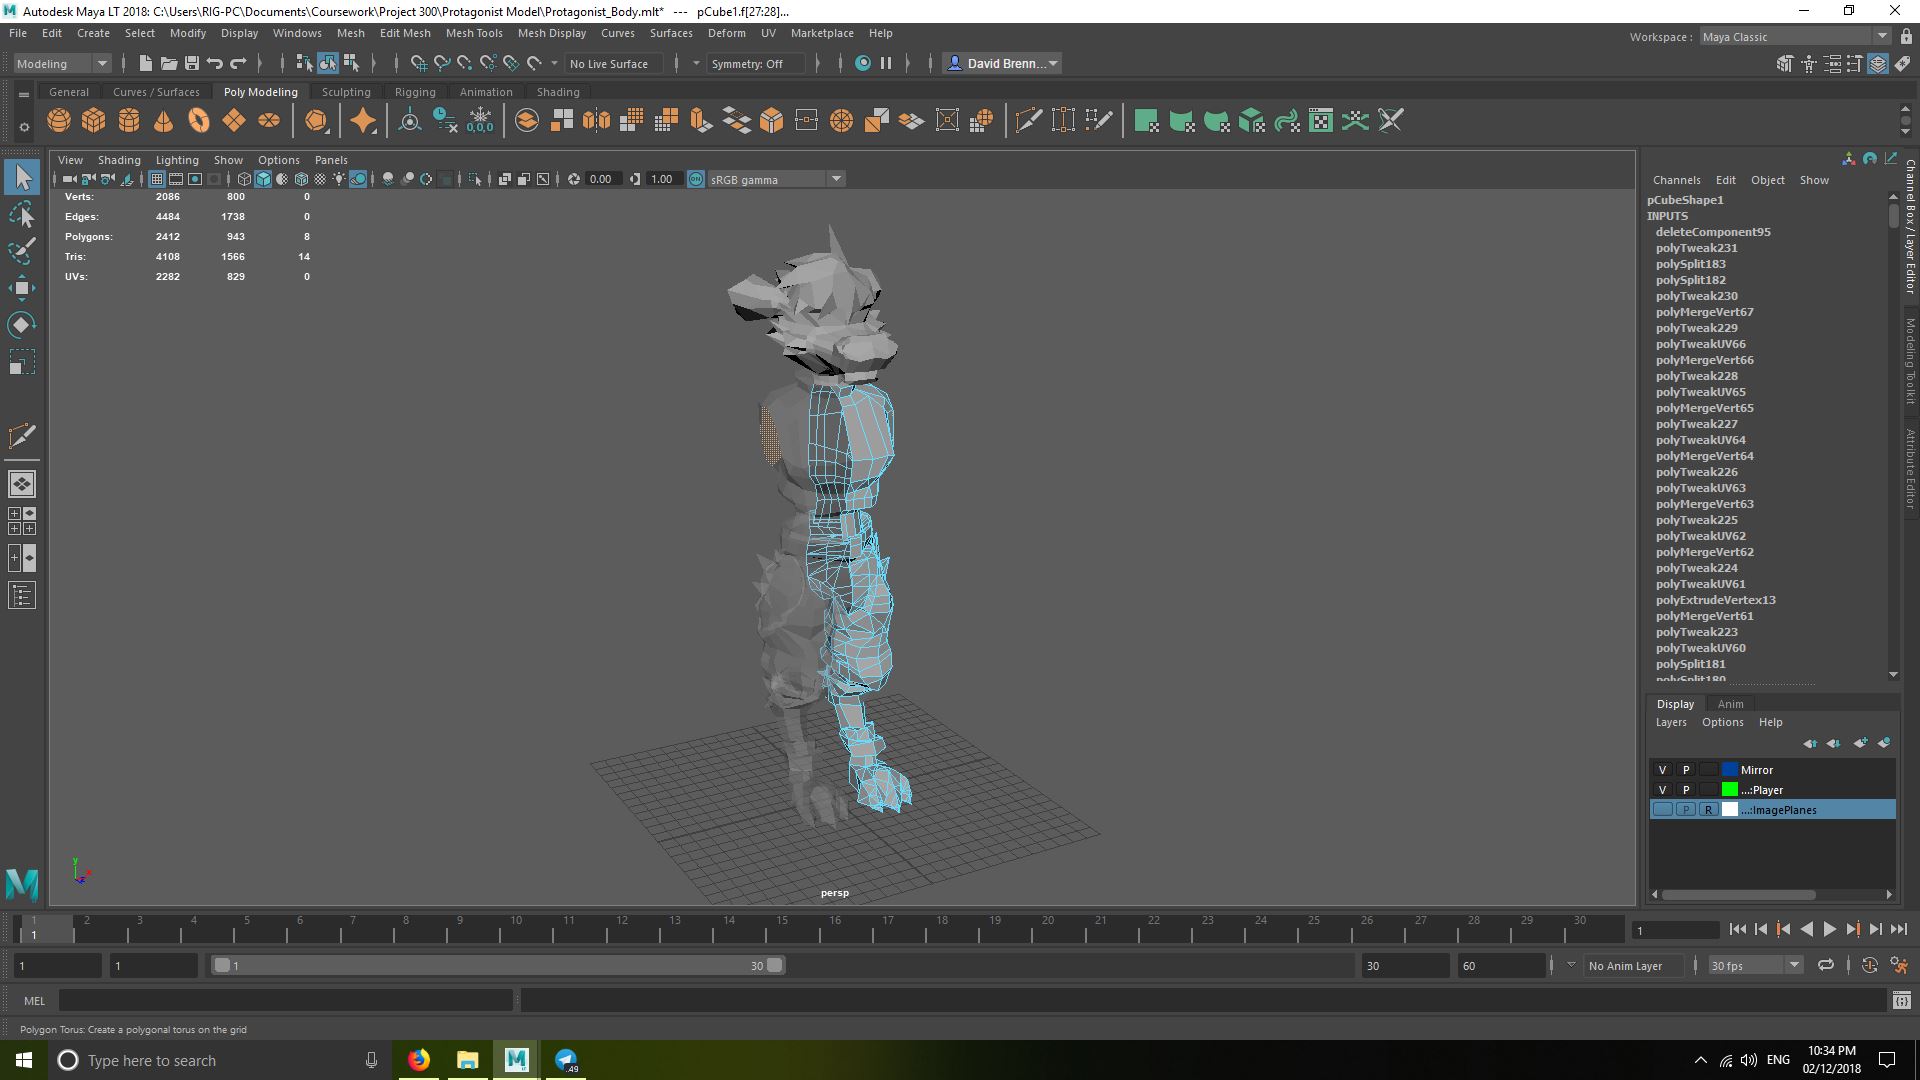Create a polygon cone from the shelf
The height and width of the screenshot is (1080, 1920).
click(164, 121)
